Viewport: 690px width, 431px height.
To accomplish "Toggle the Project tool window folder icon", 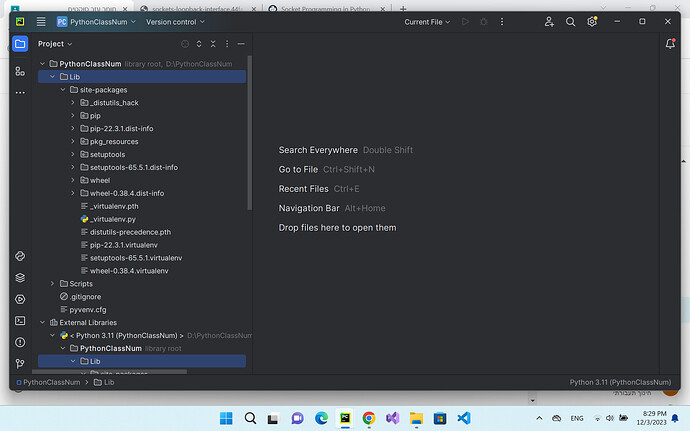I will (x=20, y=44).
